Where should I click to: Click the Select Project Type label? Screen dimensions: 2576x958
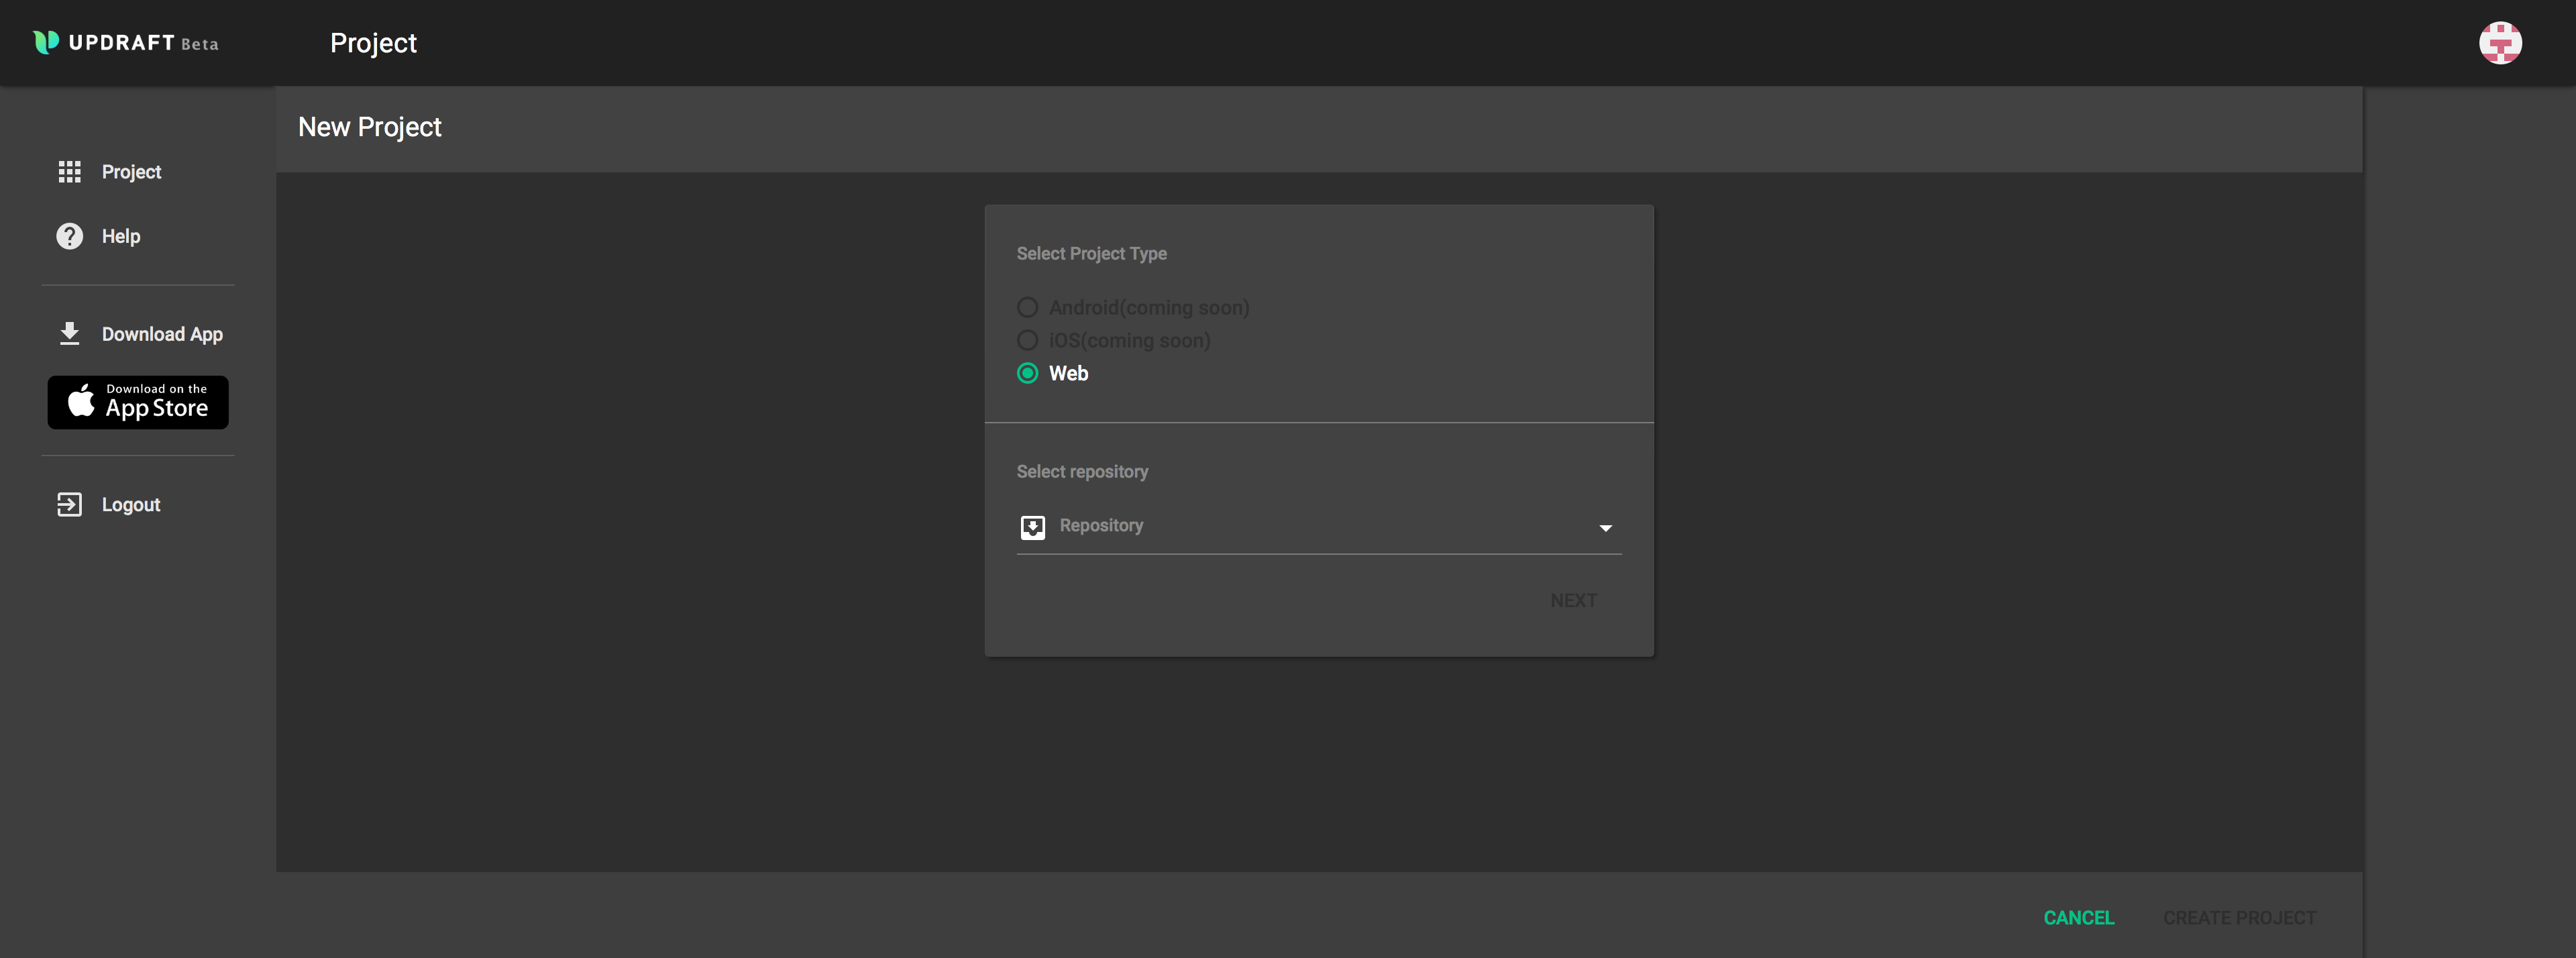(1091, 254)
